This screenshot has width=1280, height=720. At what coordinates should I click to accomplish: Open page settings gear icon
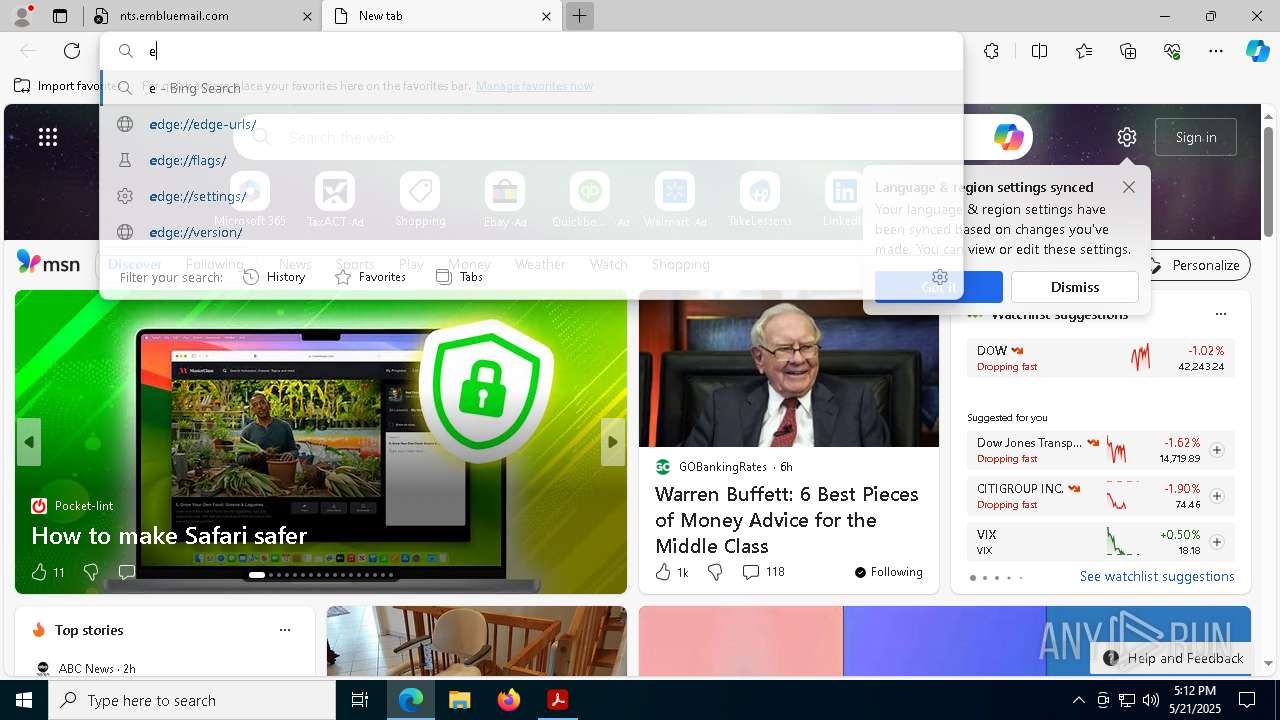[x=1127, y=137]
